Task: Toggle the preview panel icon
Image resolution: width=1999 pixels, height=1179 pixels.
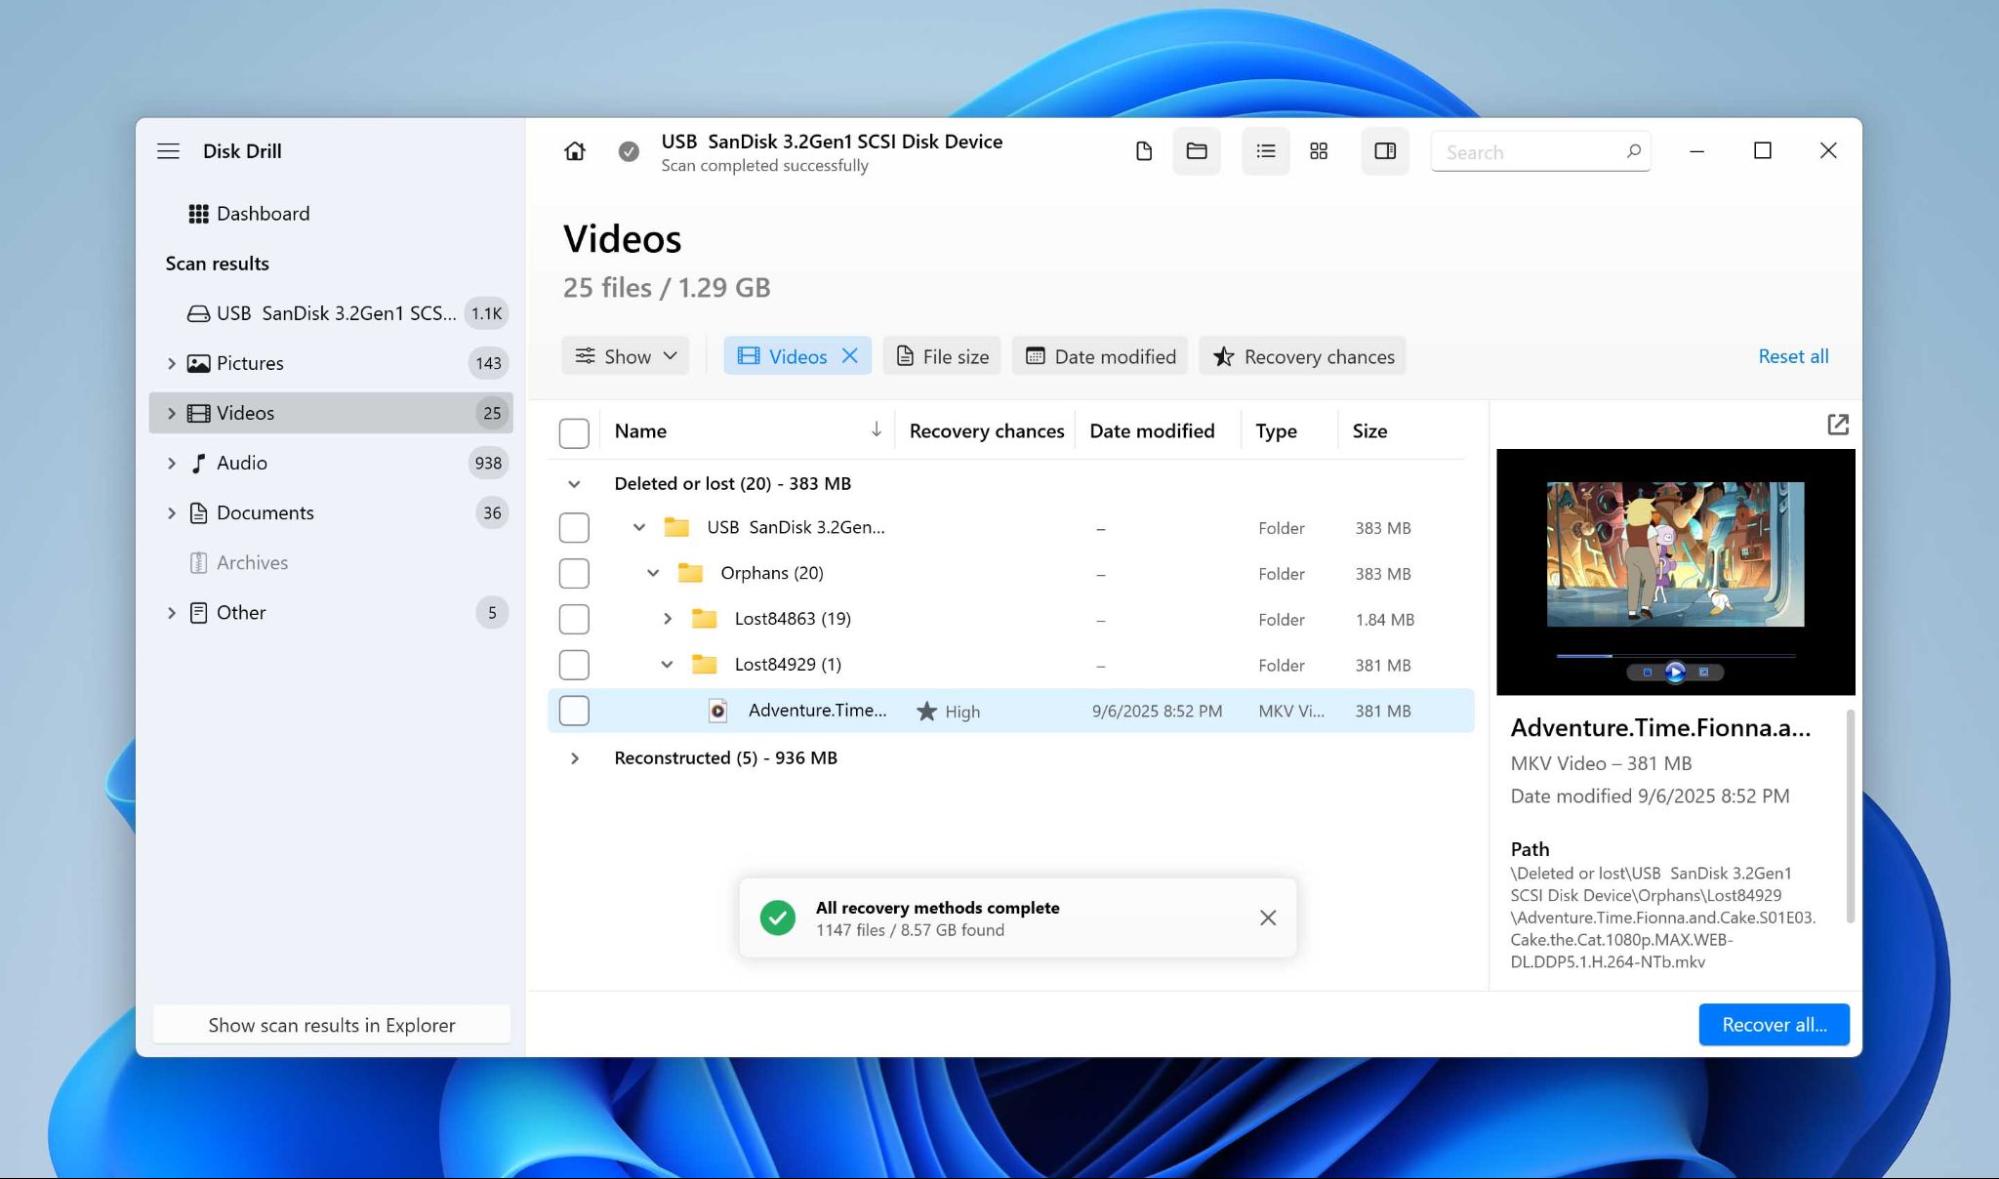Action: tap(1384, 151)
